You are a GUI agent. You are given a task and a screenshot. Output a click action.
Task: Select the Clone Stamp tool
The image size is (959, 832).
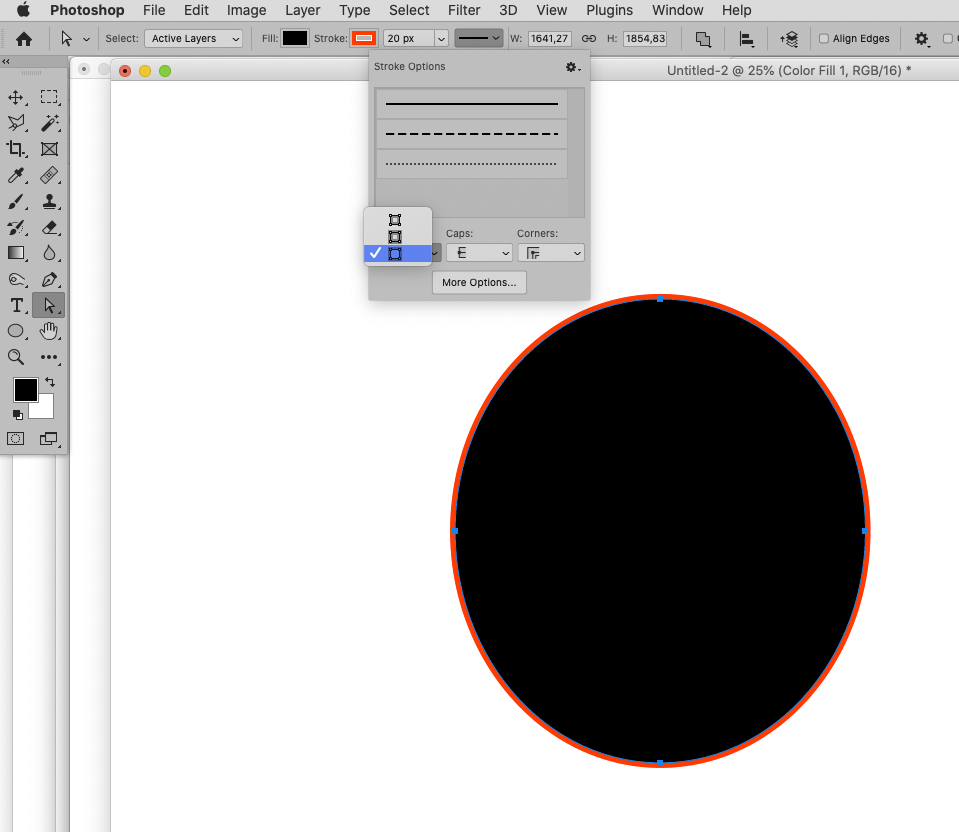[x=49, y=201]
